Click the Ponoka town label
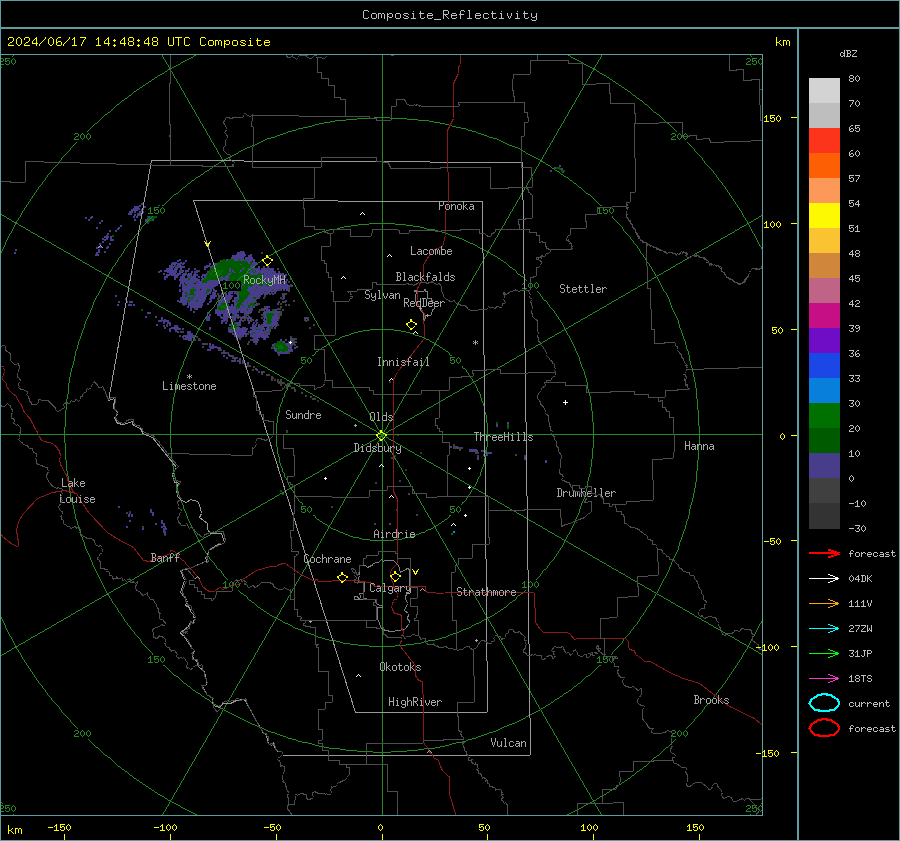This screenshot has height=841, width=900. (x=456, y=206)
